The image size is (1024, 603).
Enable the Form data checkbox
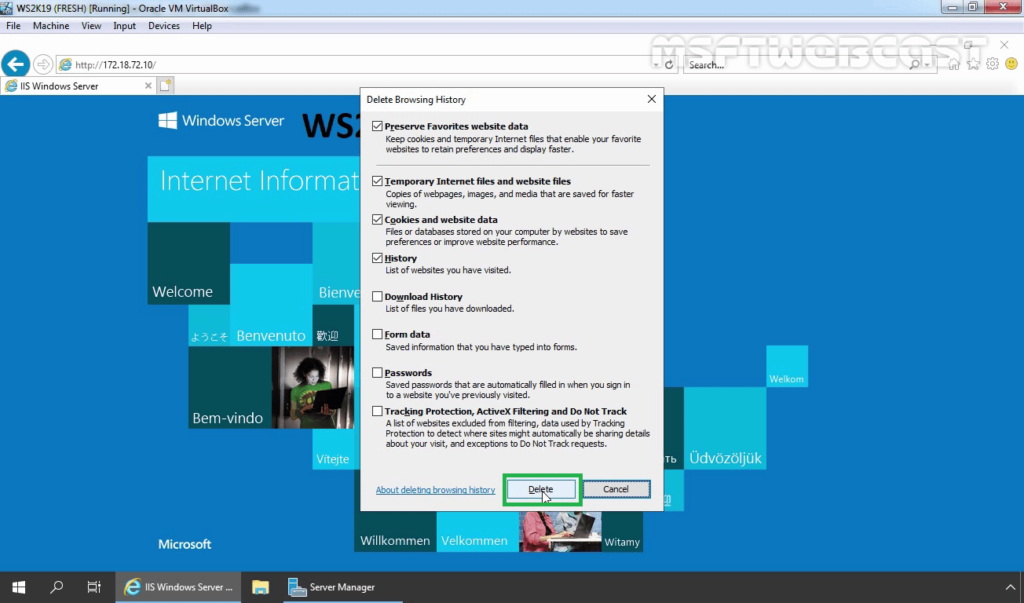(377, 334)
